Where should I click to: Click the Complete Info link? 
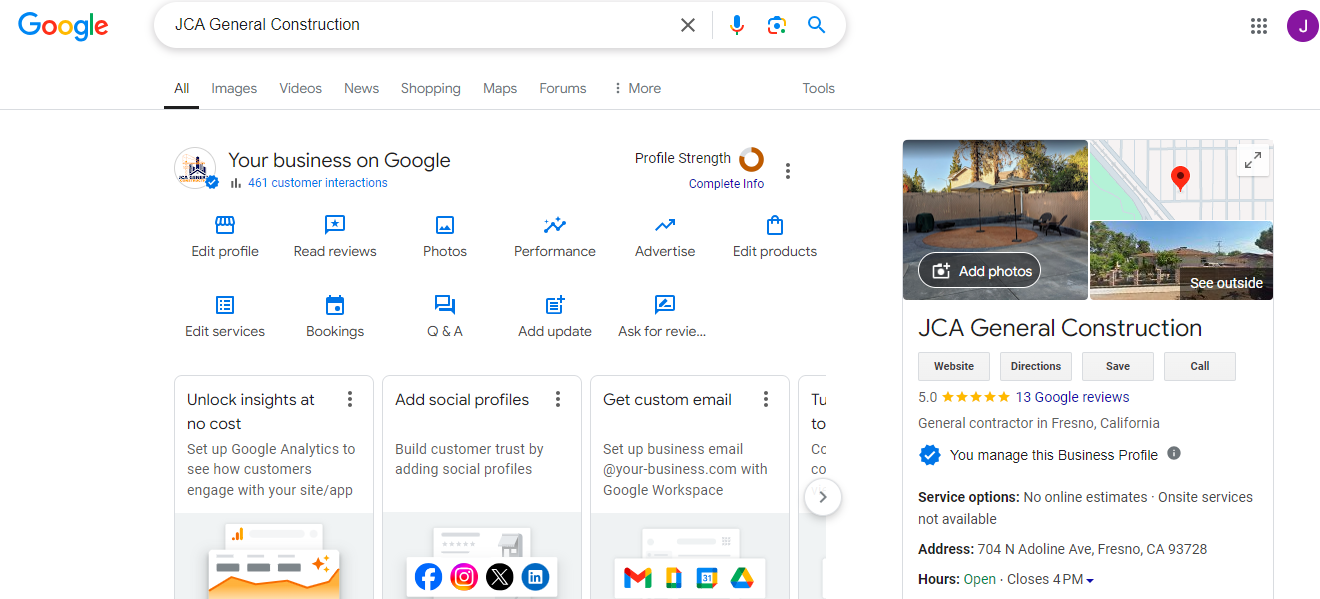point(726,184)
